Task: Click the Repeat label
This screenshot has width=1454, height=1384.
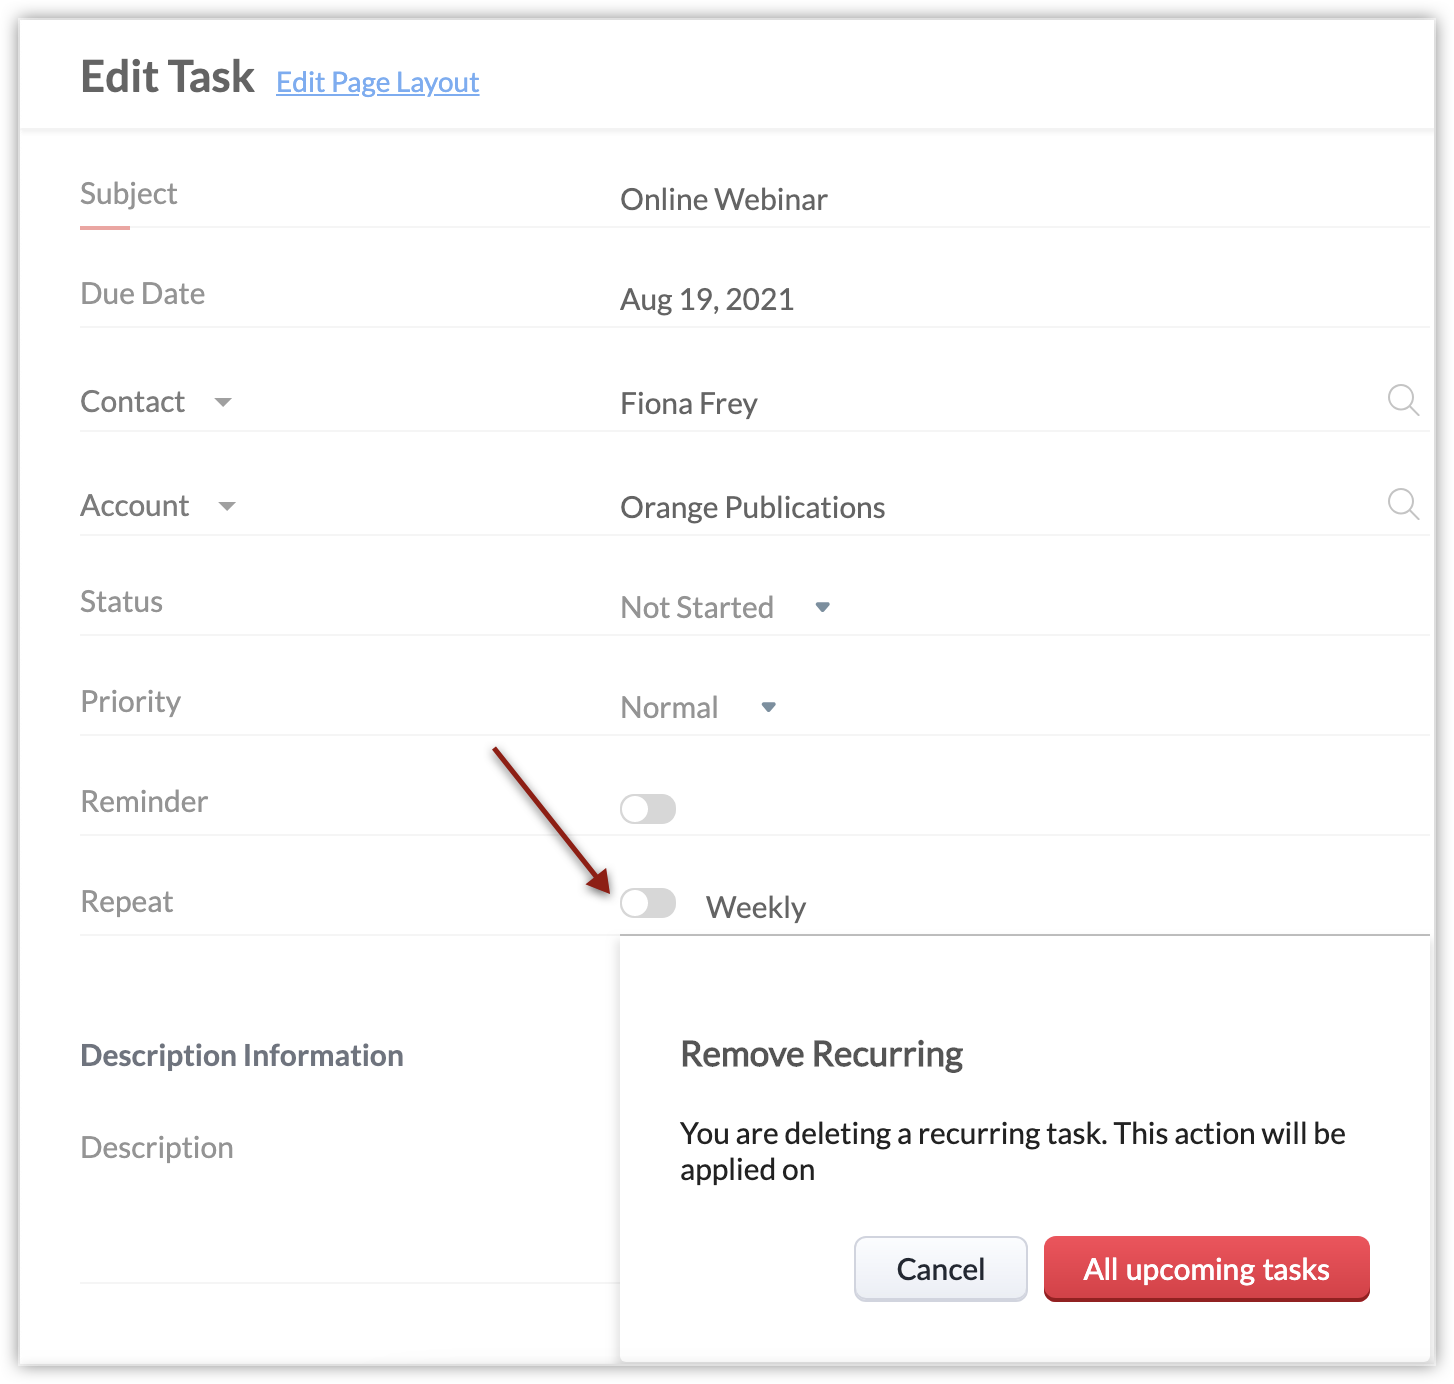Action: tap(127, 901)
